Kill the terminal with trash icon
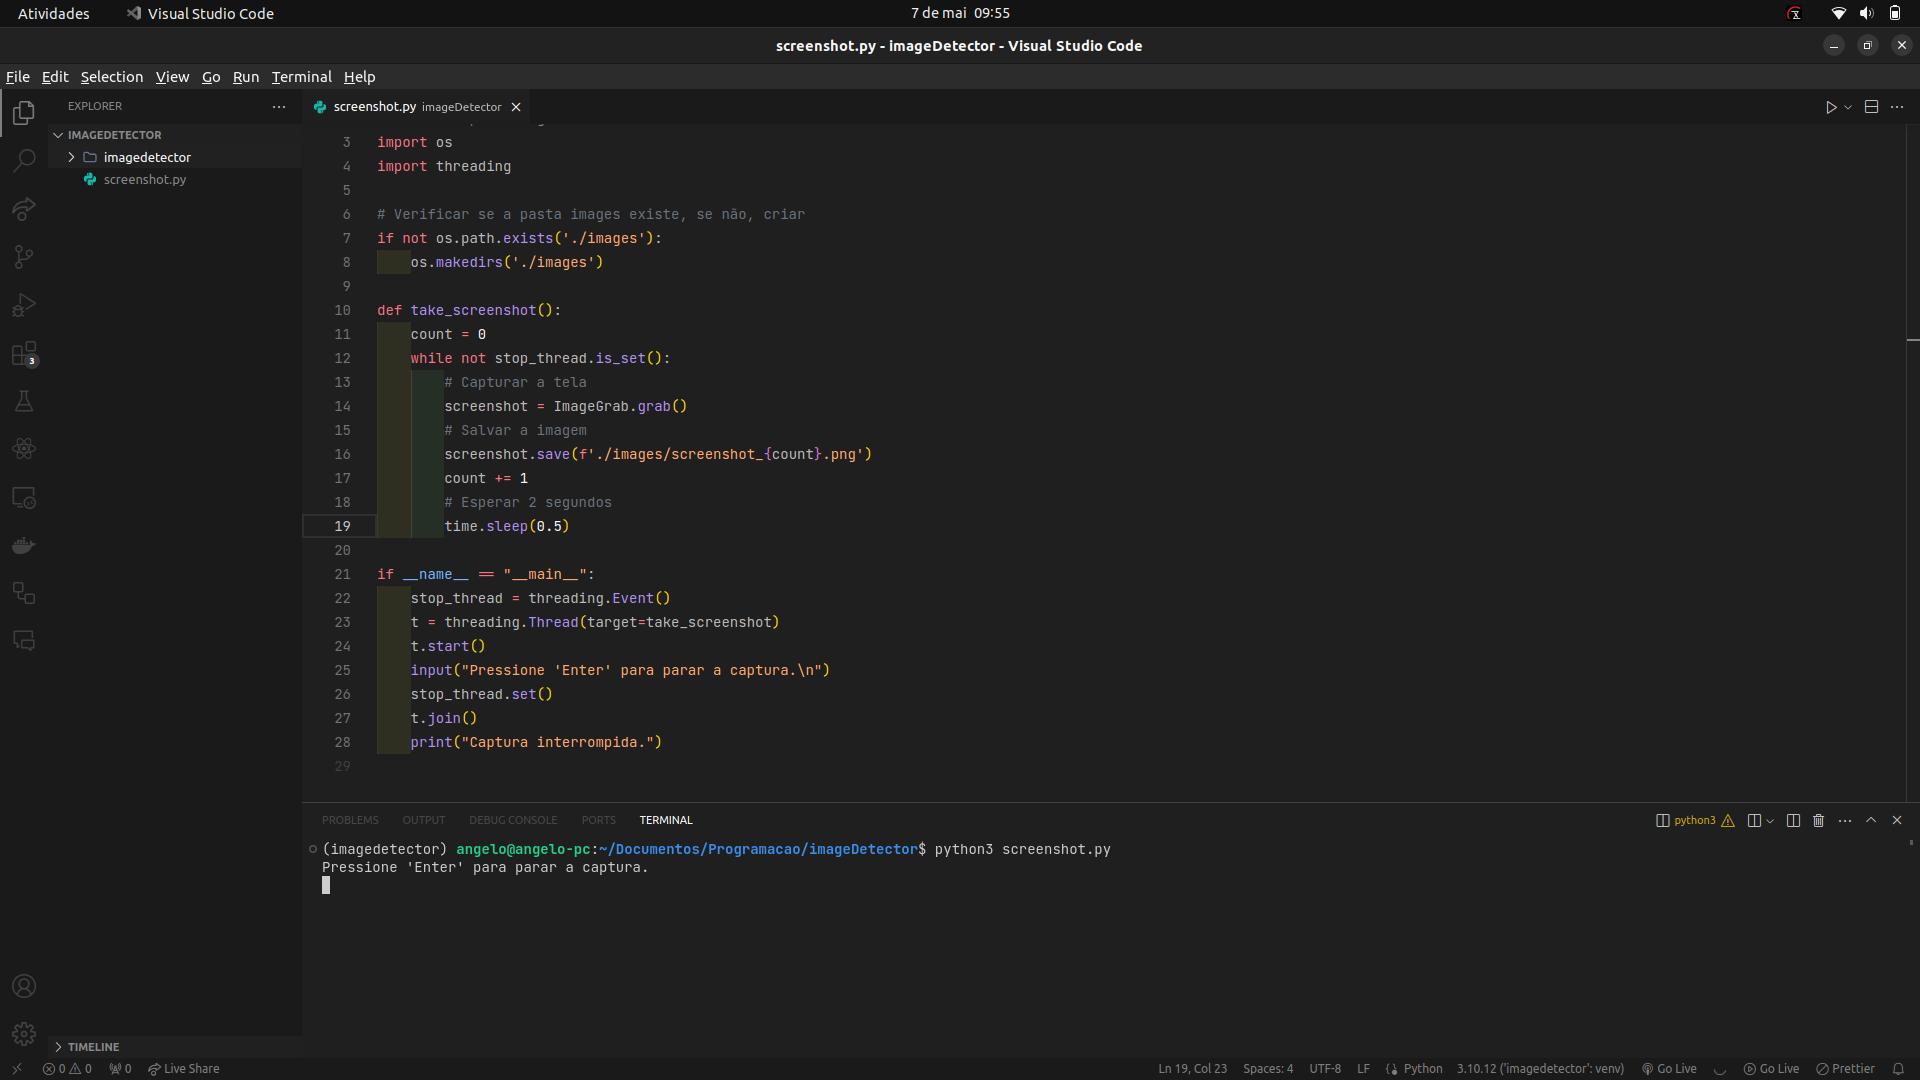The image size is (1920, 1080). click(1819, 820)
